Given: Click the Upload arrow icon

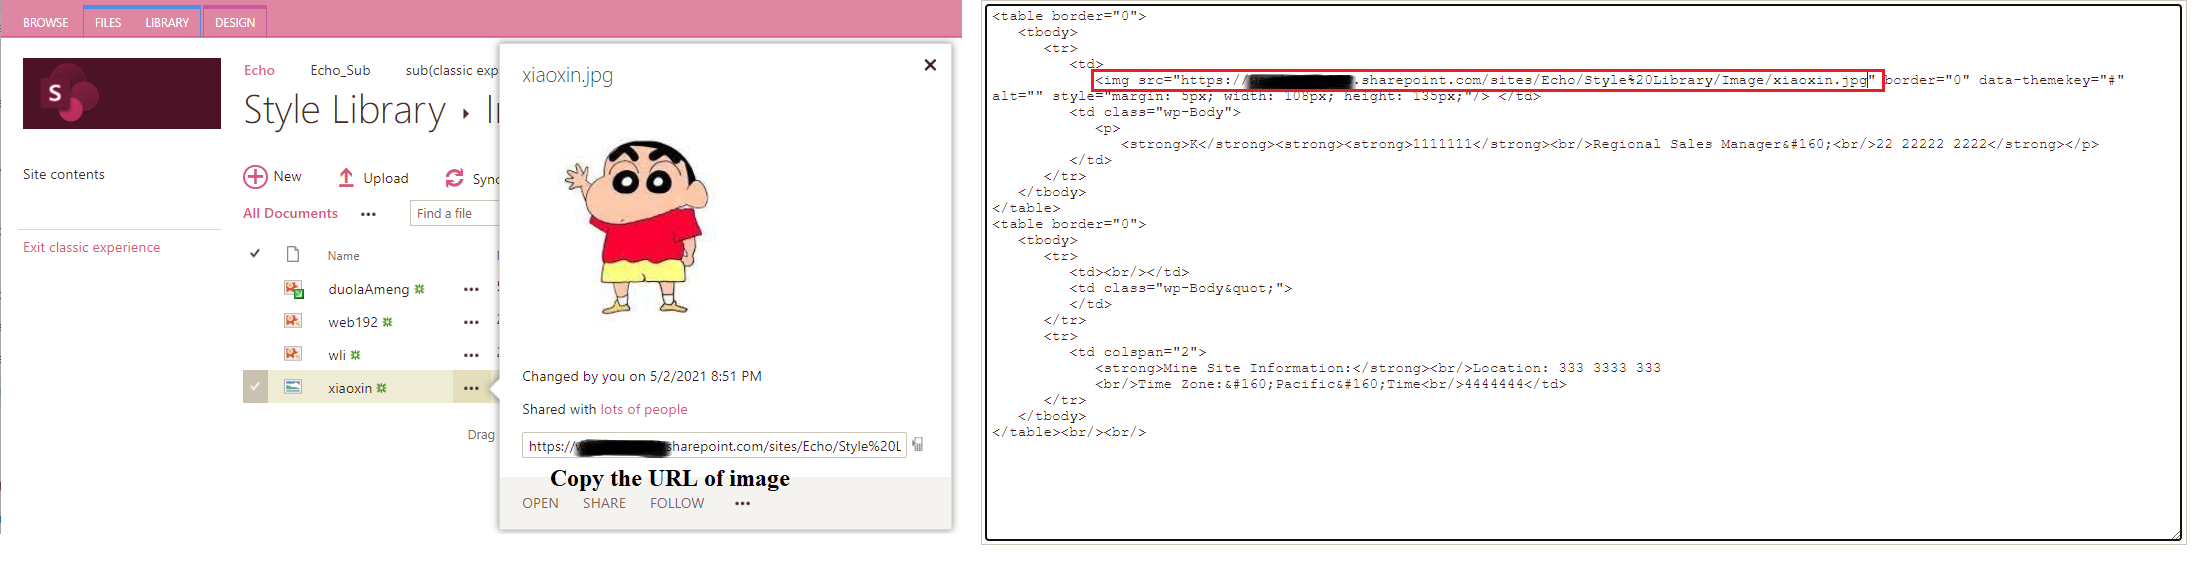Looking at the screenshot, I should click(346, 177).
